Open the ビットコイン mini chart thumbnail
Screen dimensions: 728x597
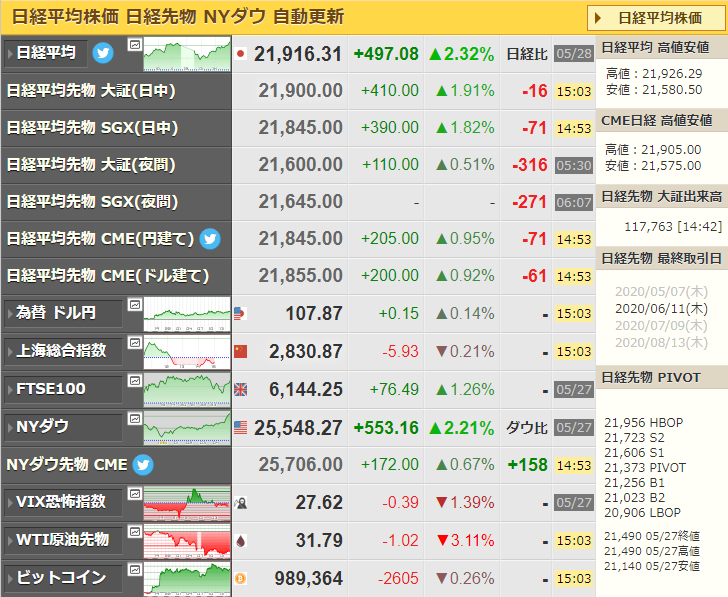(x=187, y=579)
